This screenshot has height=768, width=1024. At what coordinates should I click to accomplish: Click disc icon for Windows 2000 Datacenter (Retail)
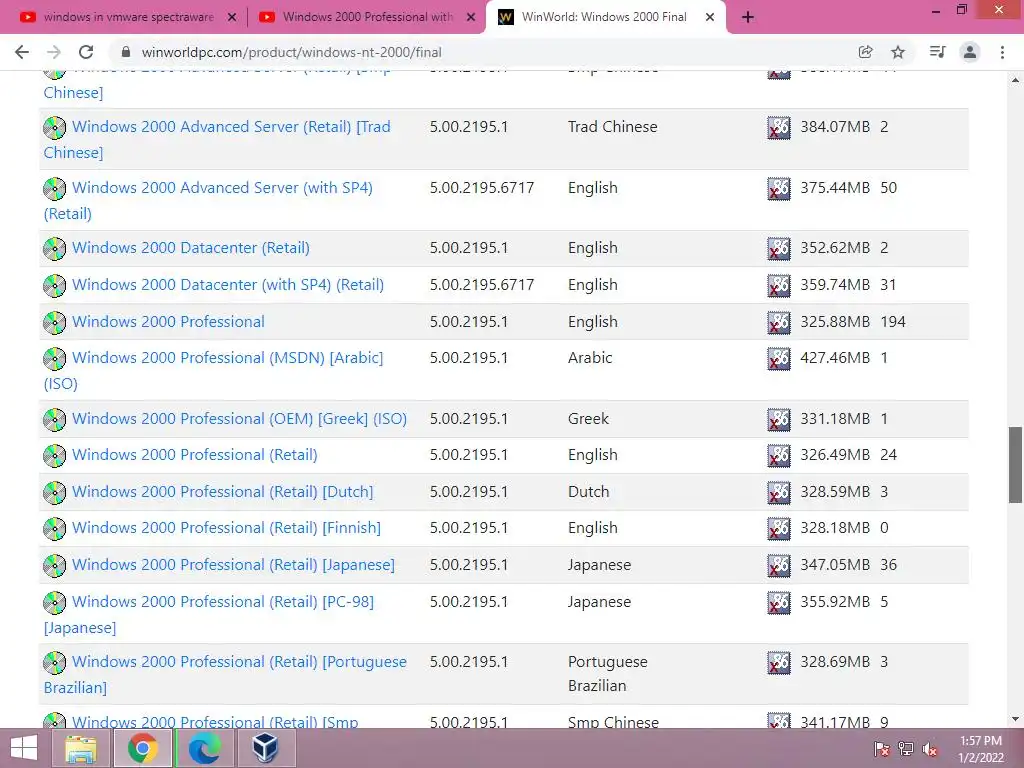tap(54, 248)
